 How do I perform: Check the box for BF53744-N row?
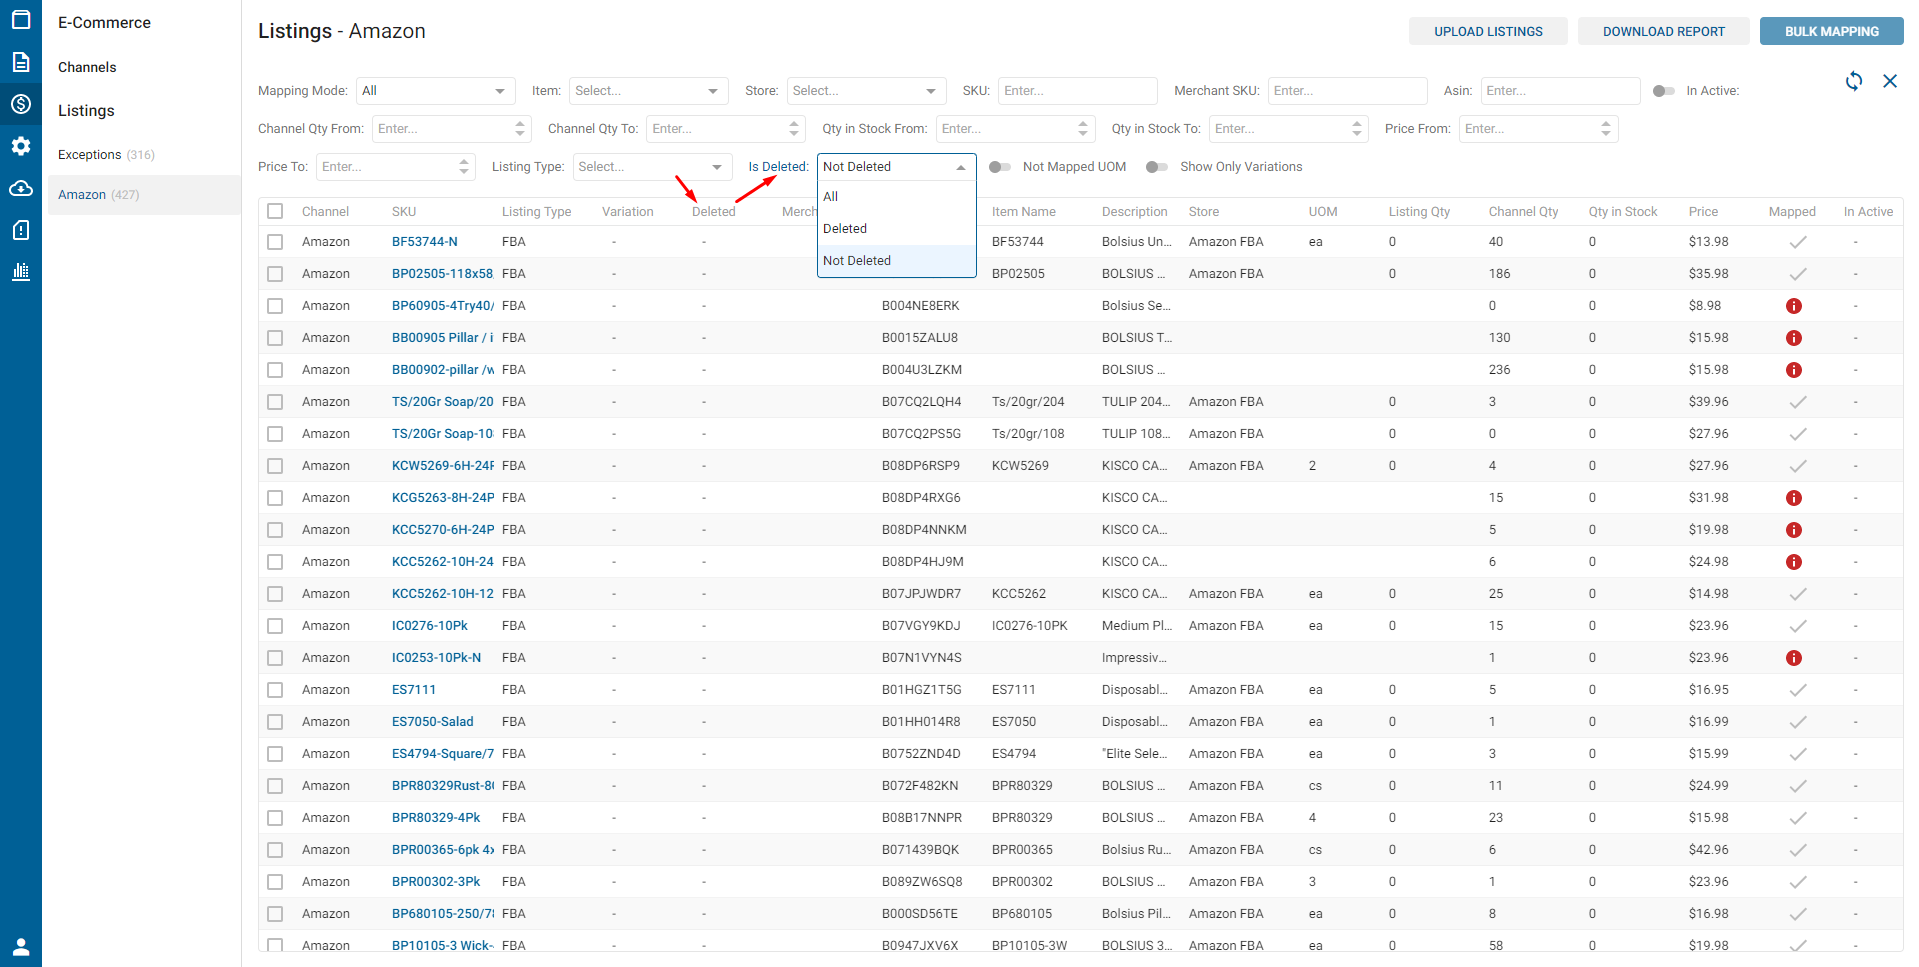coord(275,242)
